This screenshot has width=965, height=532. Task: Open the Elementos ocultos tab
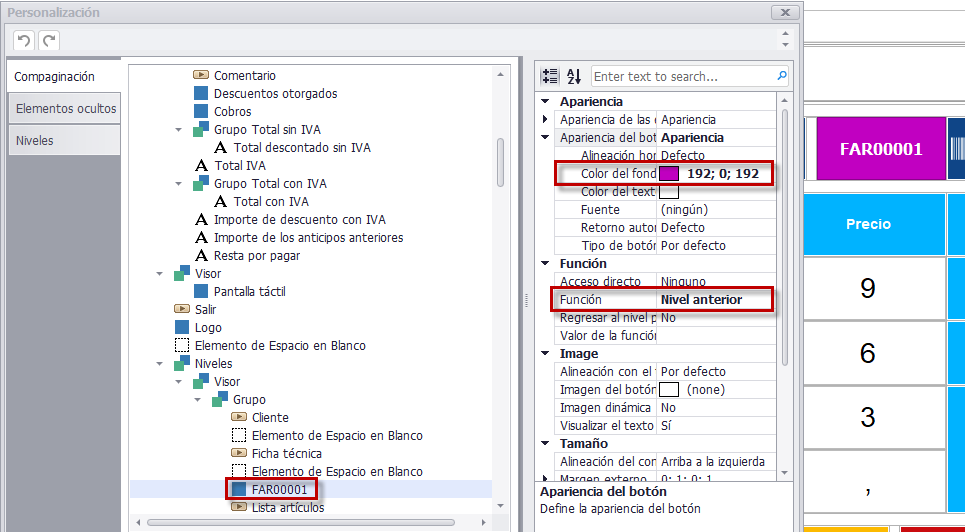coord(64,108)
